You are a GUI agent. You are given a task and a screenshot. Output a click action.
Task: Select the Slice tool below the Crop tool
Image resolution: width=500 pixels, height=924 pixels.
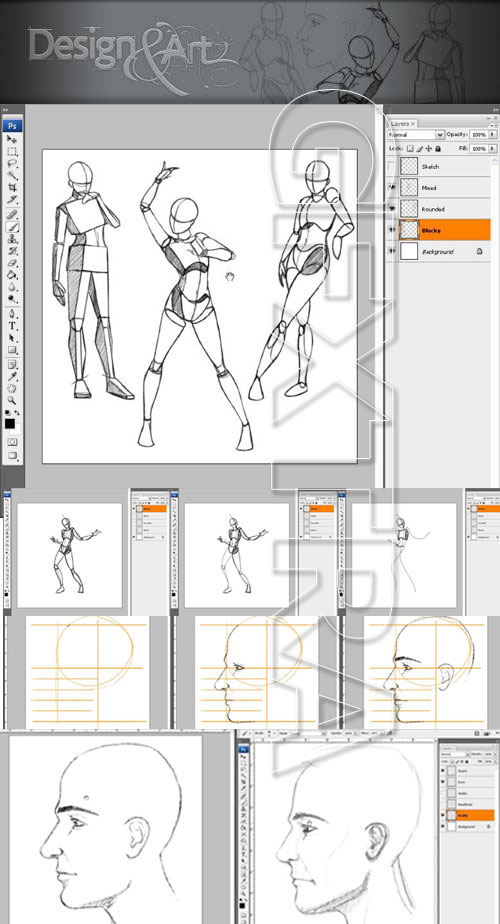[x=12, y=200]
